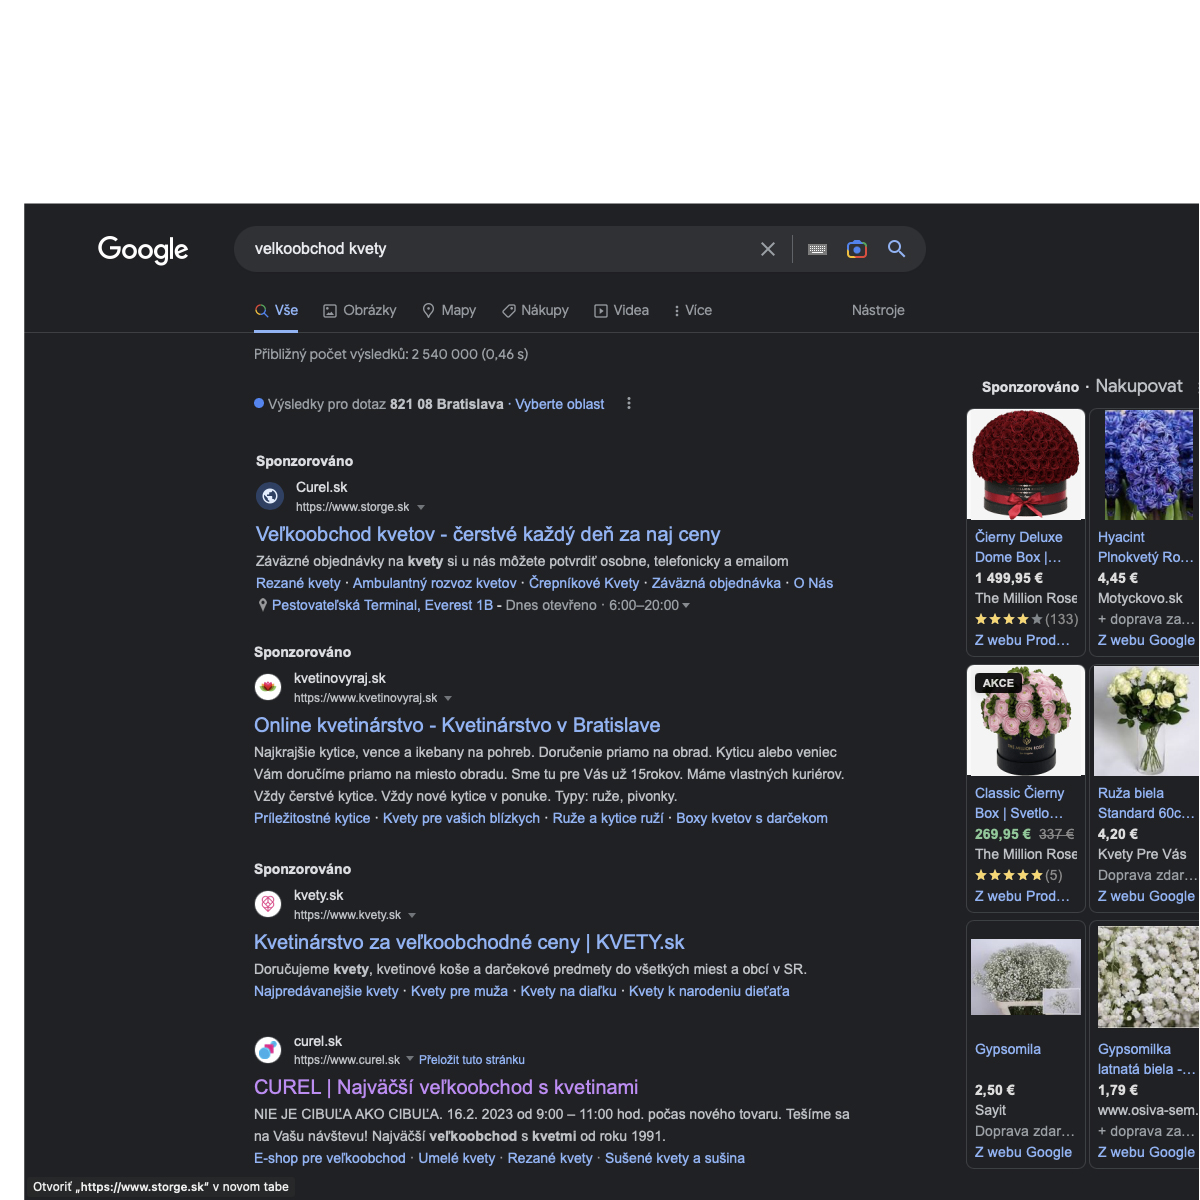Expand dropdown arrow next to www.curel.sk

(x=410, y=1060)
